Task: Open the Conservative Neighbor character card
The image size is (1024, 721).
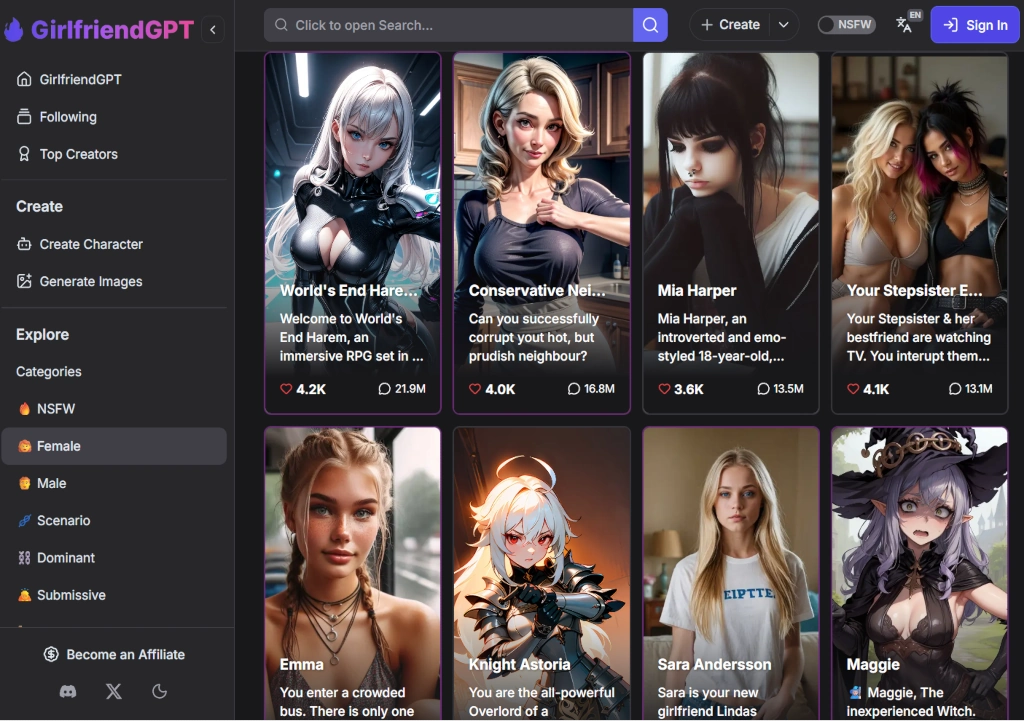Action: point(541,230)
